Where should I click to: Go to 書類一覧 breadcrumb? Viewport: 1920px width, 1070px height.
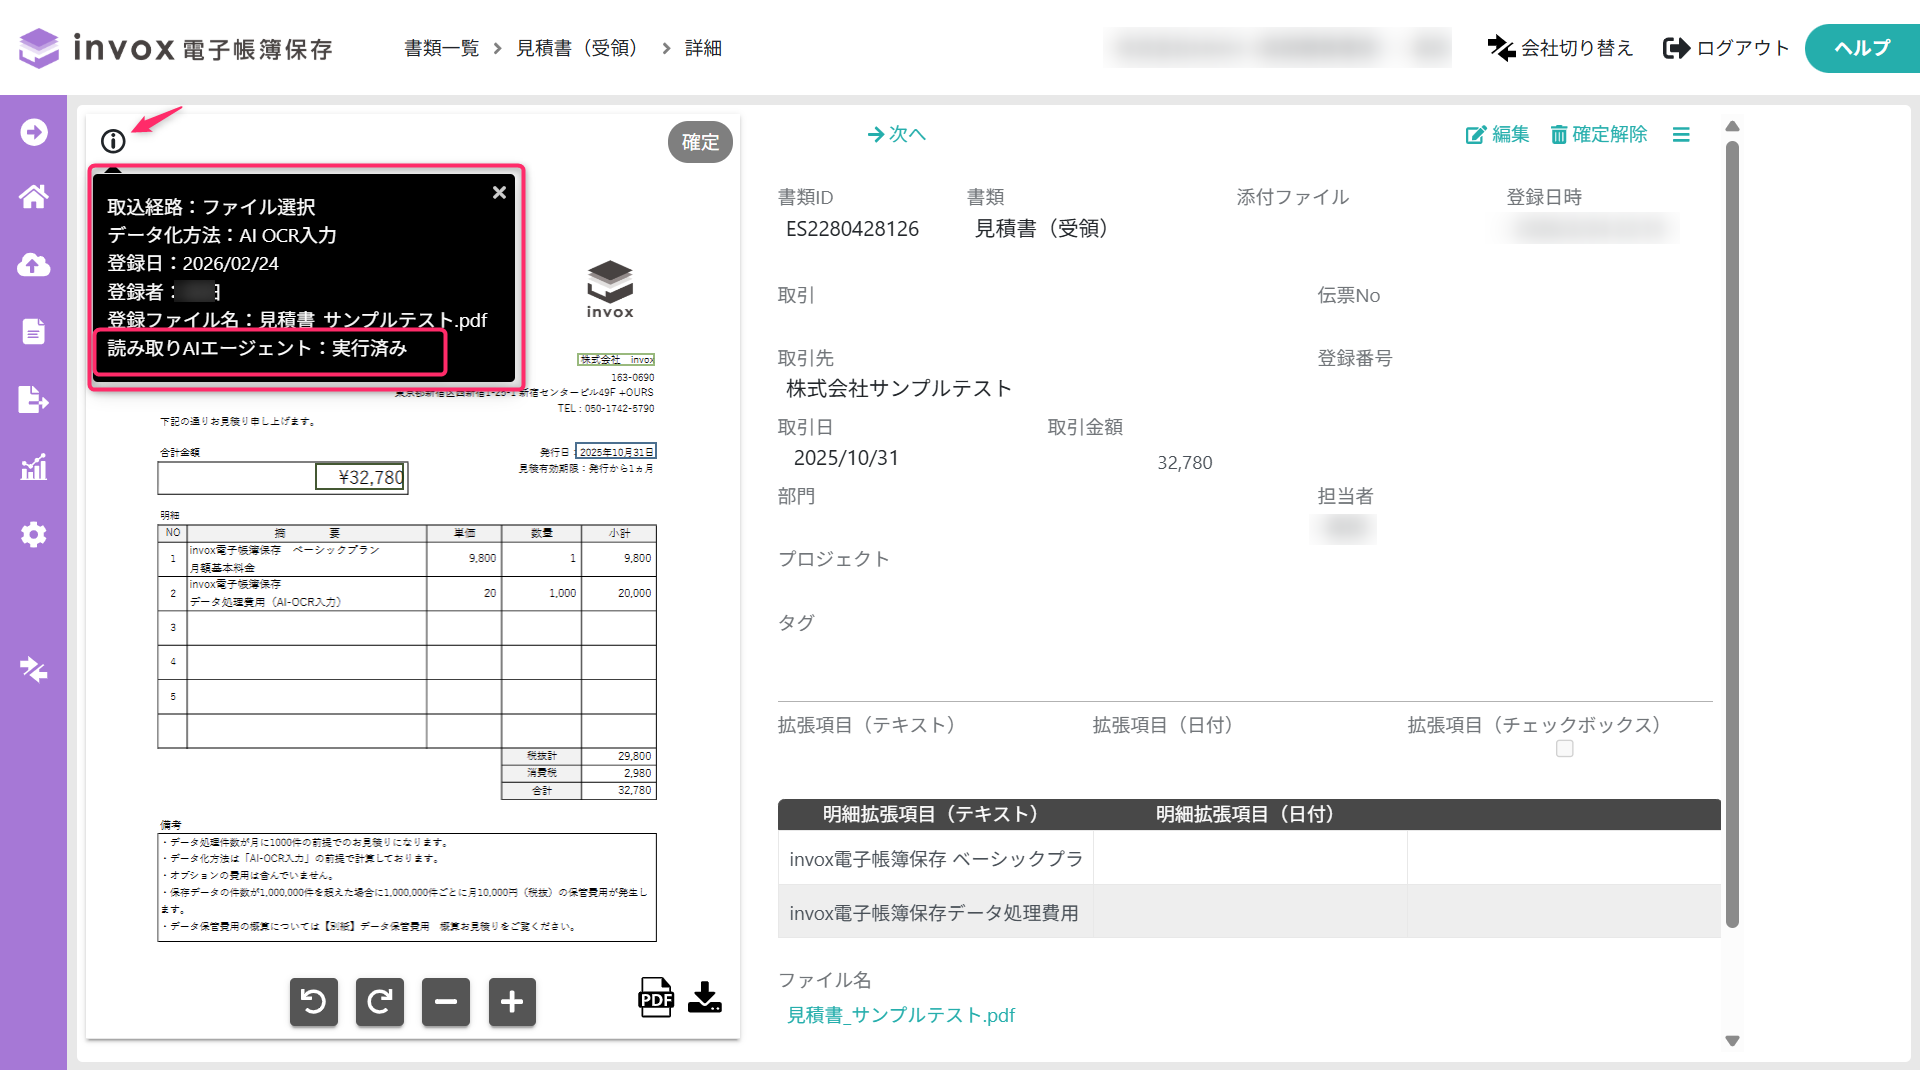pos(441,48)
